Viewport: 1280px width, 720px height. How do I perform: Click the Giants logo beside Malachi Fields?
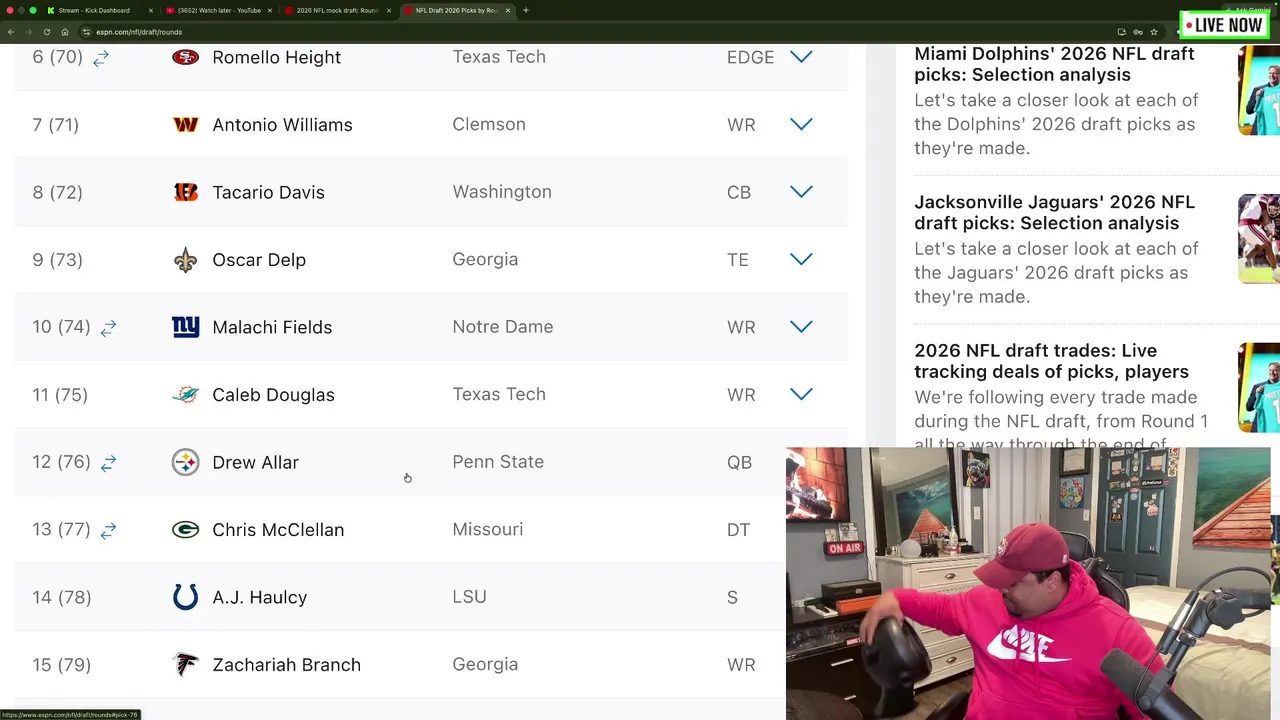pos(185,327)
